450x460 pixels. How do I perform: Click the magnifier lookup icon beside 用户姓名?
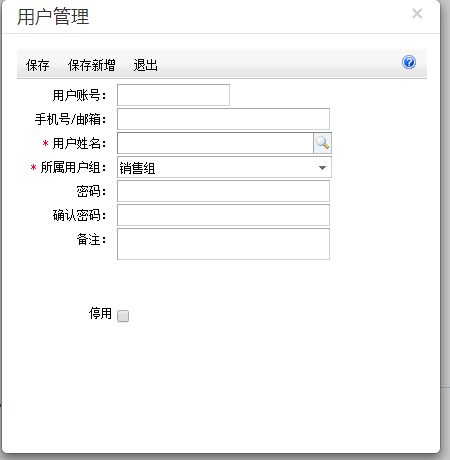pyautogui.click(x=322, y=143)
